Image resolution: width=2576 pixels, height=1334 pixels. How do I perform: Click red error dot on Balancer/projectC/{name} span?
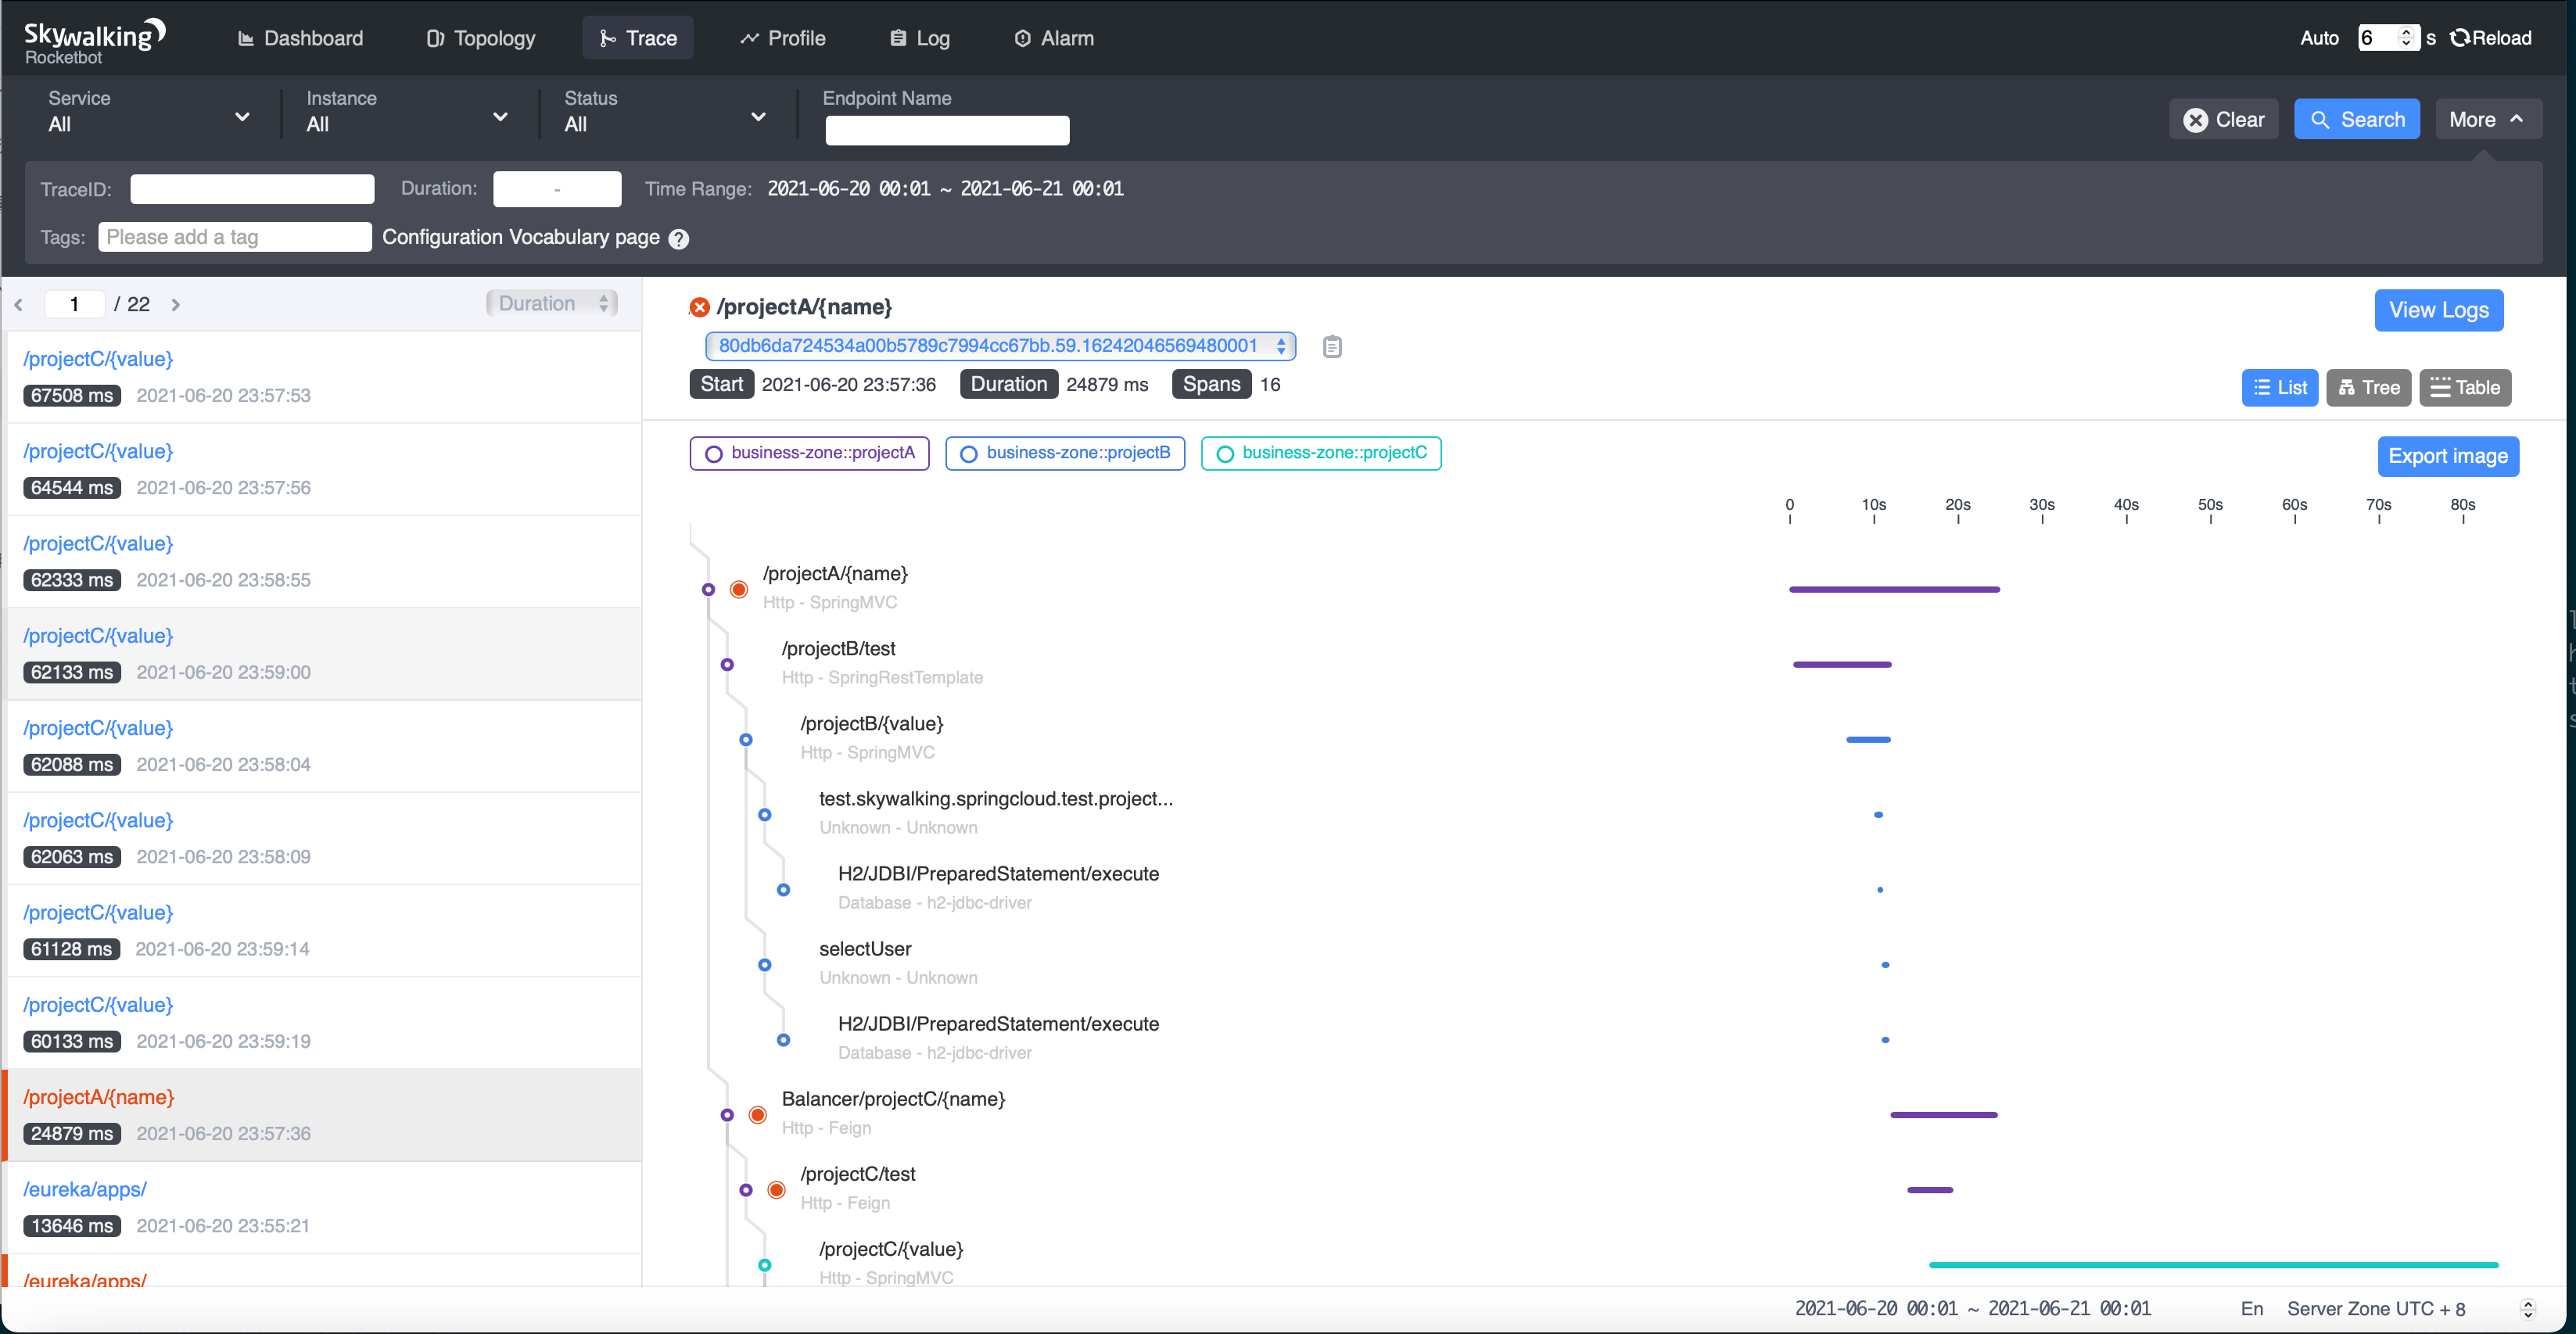click(757, 1114)
